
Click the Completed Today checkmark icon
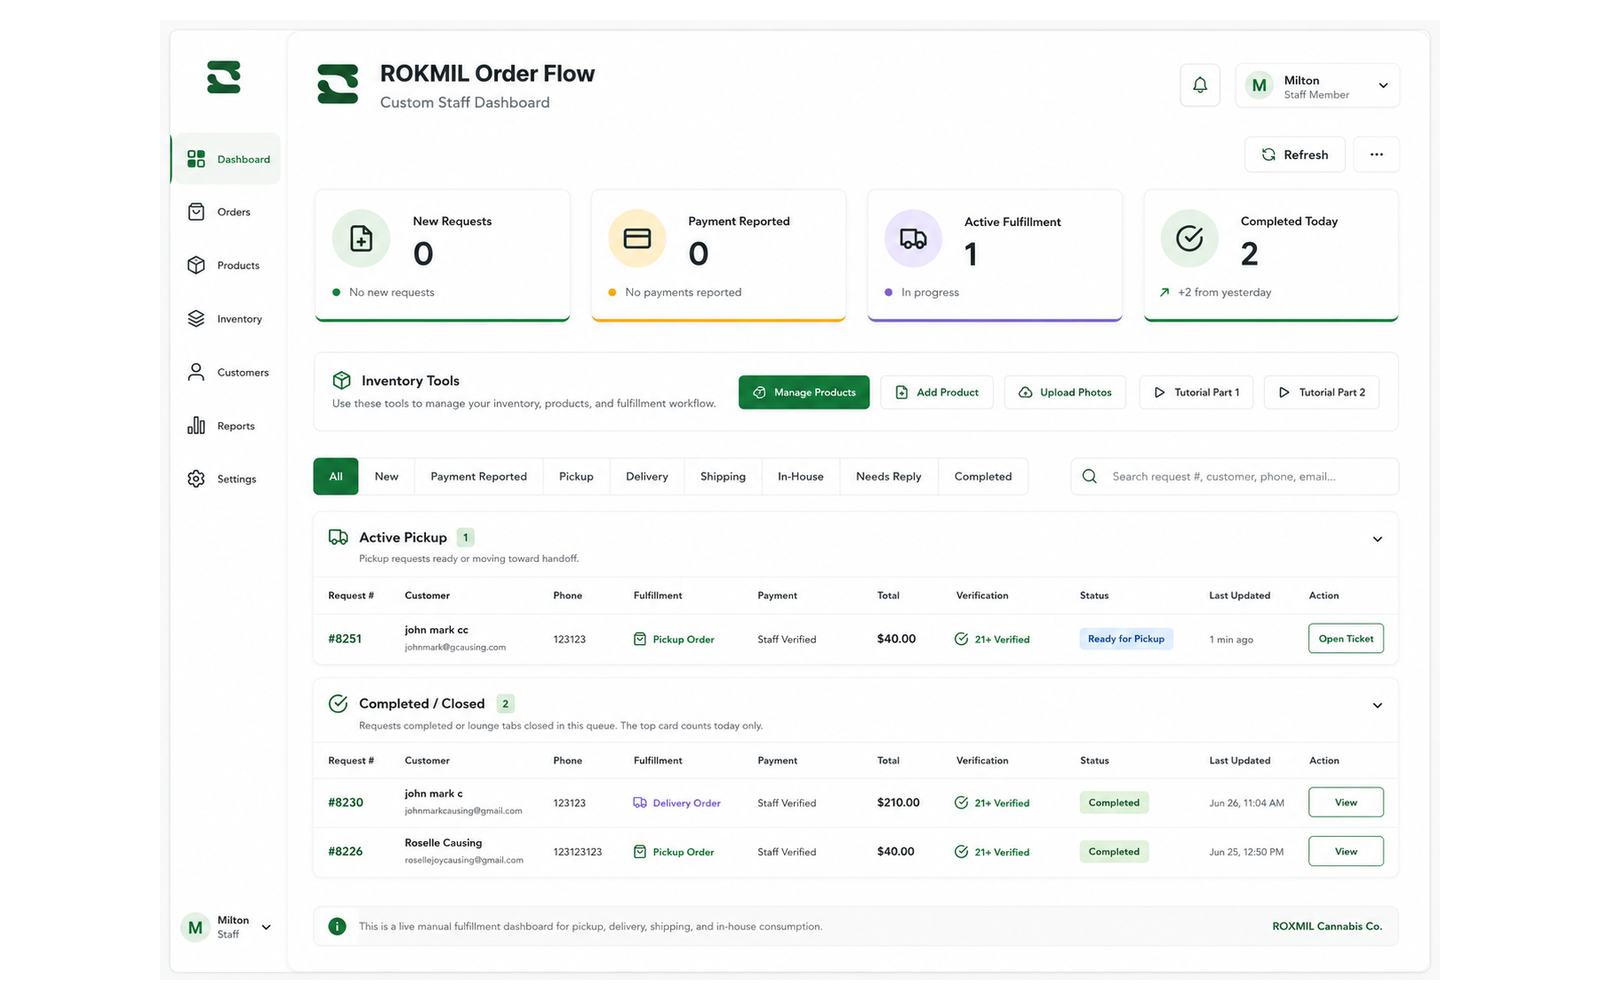tap(1189, 238)
